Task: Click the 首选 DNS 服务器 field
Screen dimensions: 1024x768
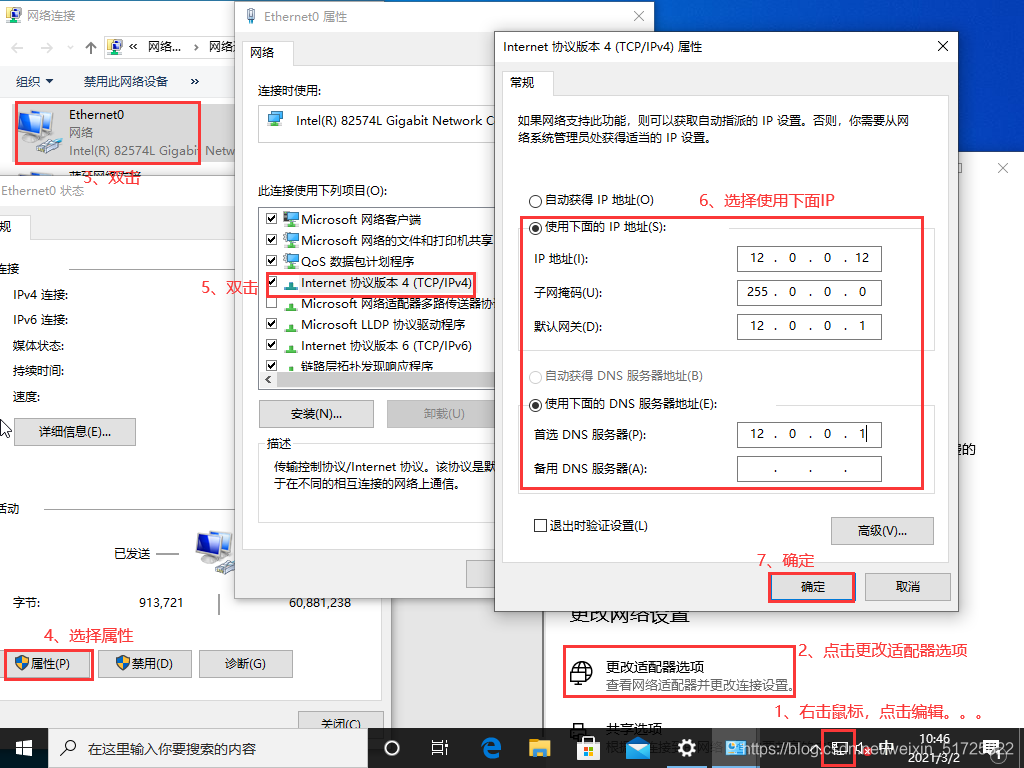Action: click(809, 434)
